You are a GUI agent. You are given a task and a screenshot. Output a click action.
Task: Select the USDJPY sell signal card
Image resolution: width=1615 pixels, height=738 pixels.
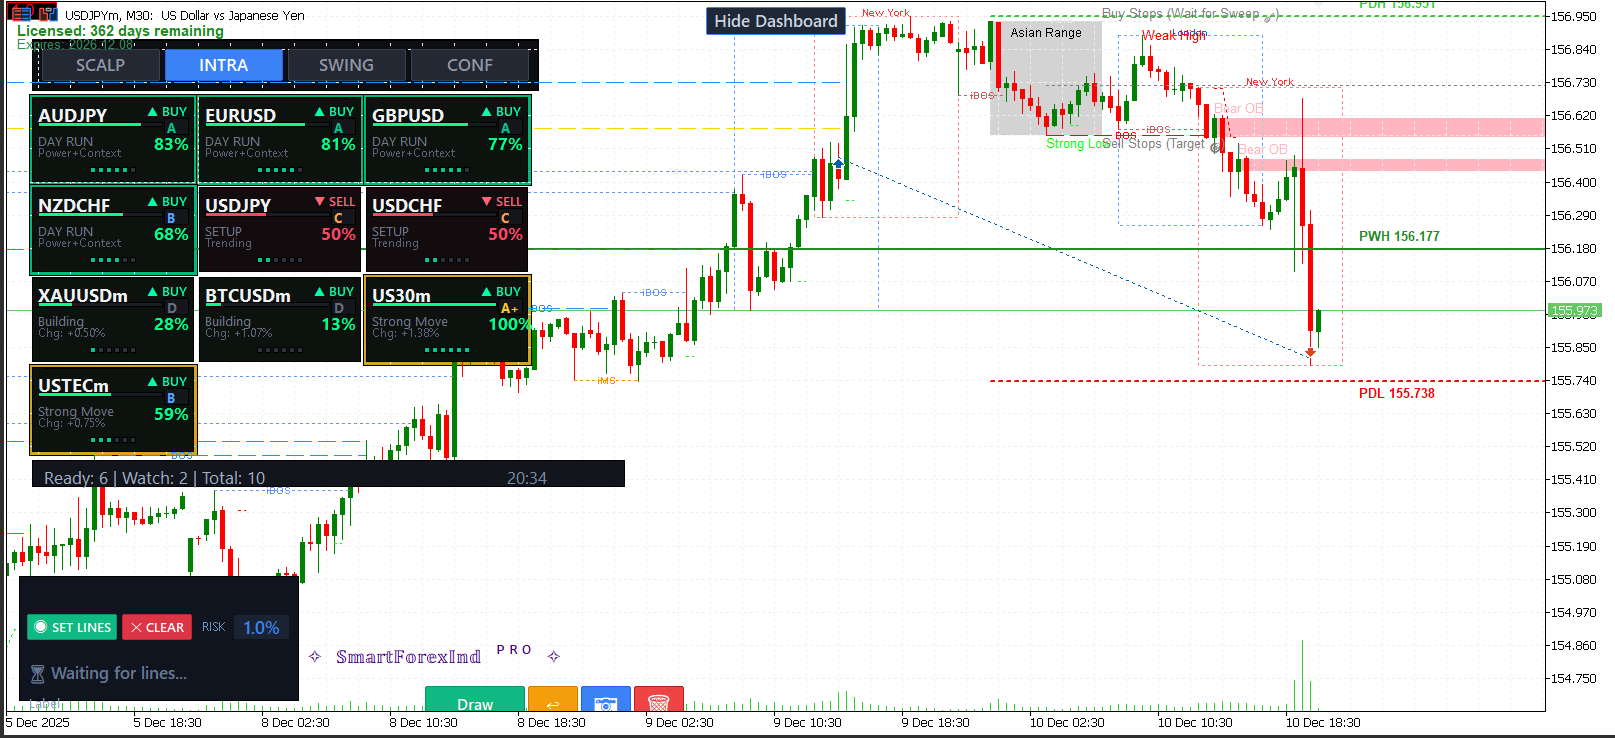pyautogui.click(x=279, y=230)
